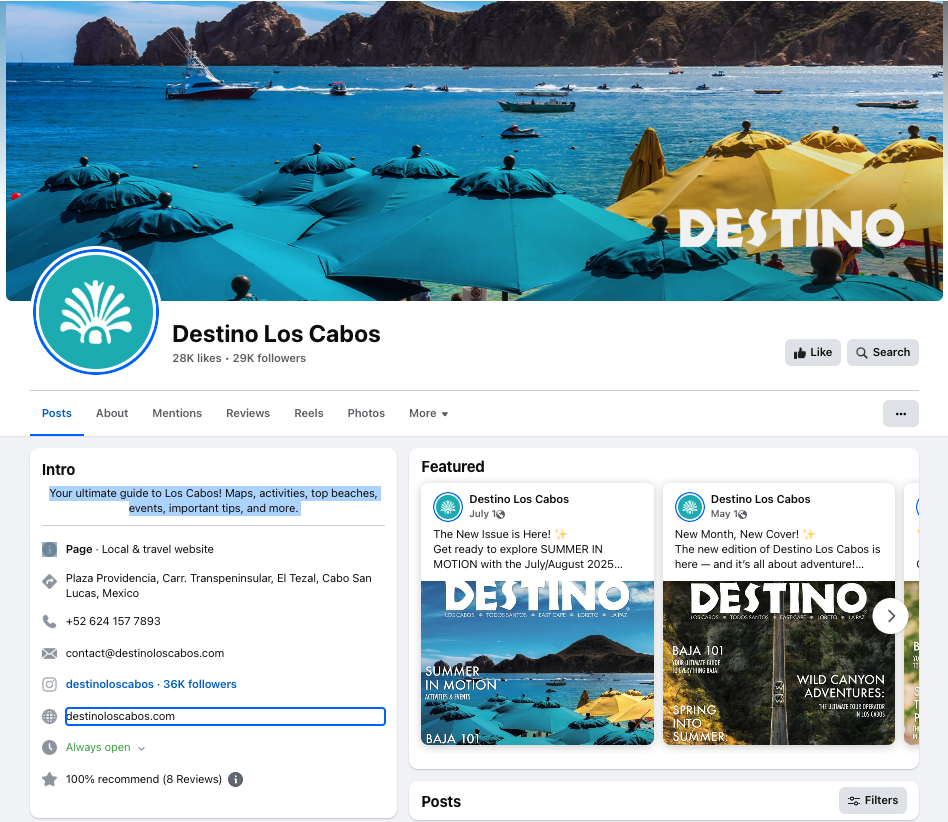Click the globe website icon
Screen dimensions: 948x822
point(50,716)
